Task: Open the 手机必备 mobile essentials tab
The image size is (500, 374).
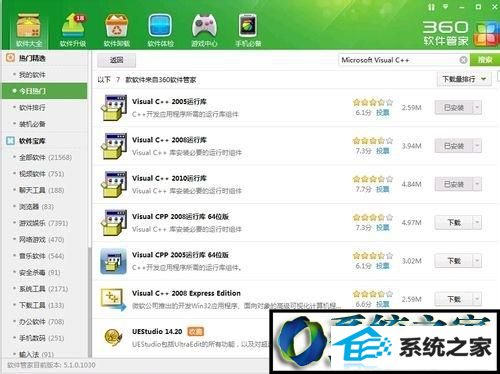Action: tap(248, 30)
